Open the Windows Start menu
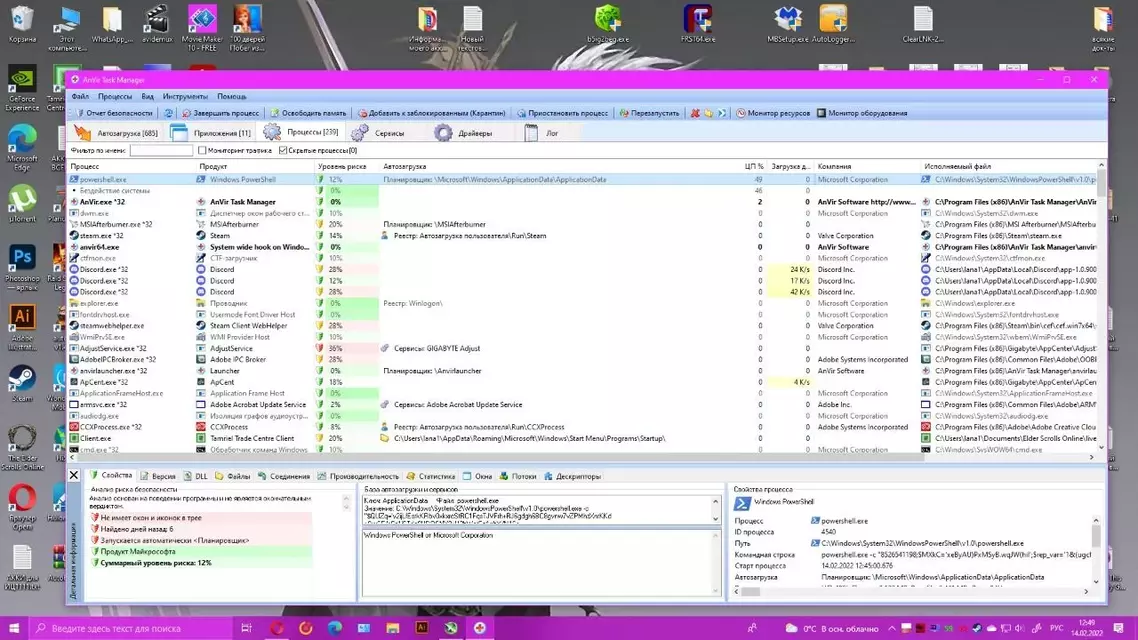1138x640 pixels. 14,628
